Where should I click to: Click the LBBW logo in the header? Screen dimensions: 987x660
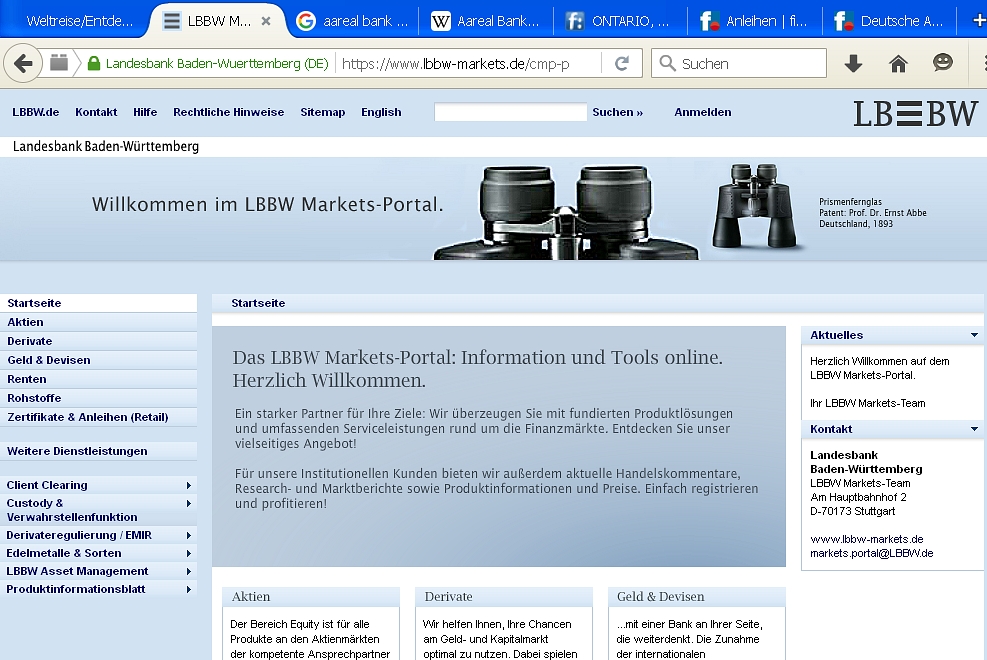[x=915, y=114]
